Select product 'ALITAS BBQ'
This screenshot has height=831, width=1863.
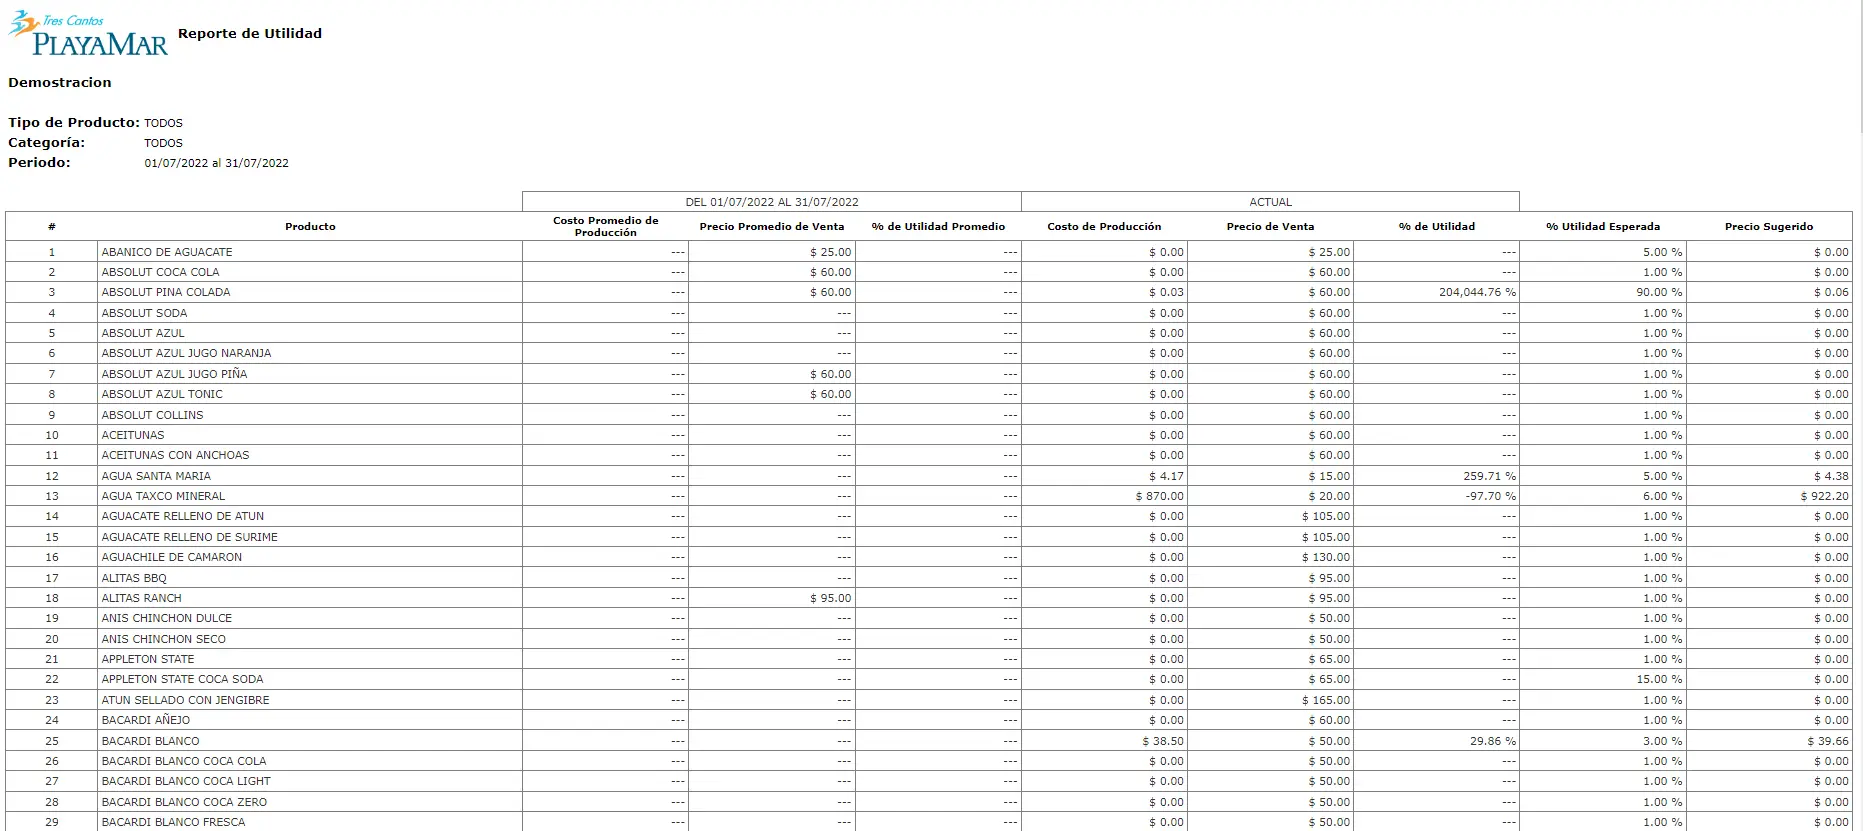pos(134,578)
